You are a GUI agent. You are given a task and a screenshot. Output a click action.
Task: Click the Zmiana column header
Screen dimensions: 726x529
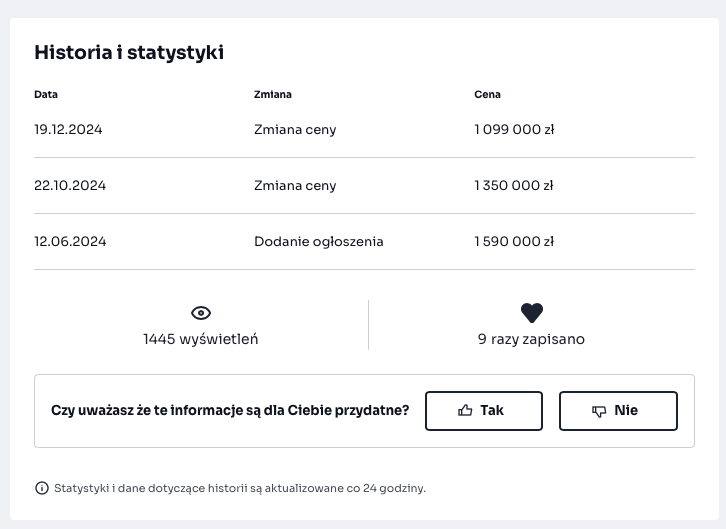tap(273, 95)
